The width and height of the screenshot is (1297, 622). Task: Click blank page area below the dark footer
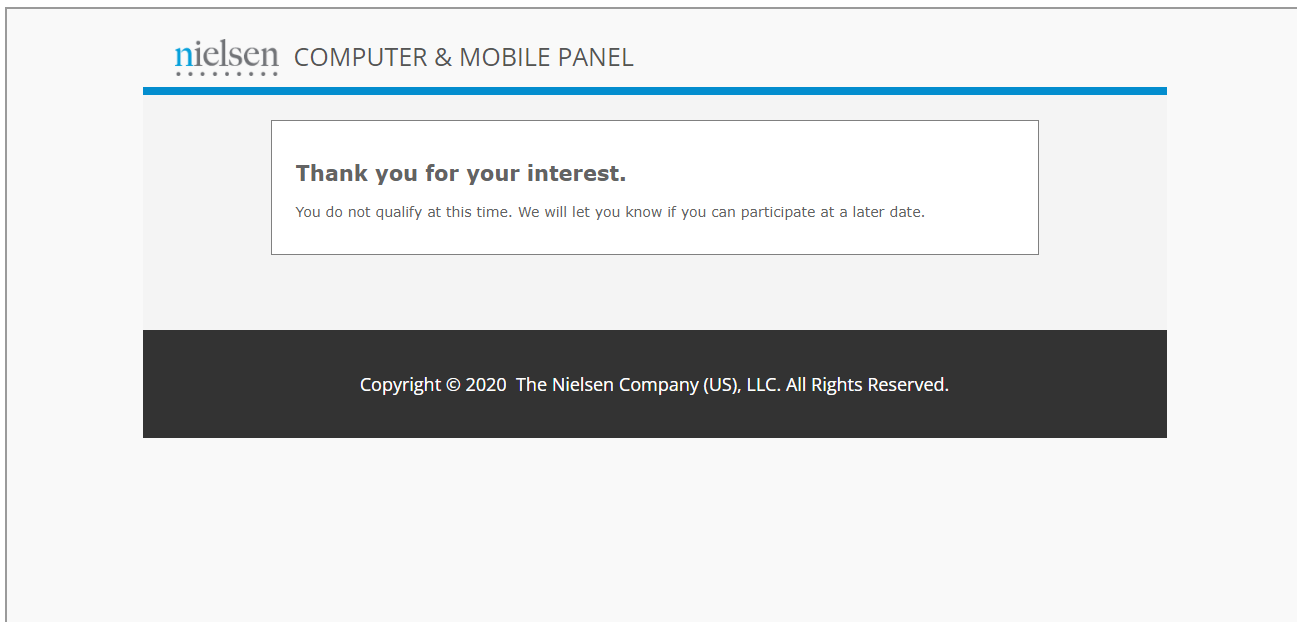[x=655, y=530]
